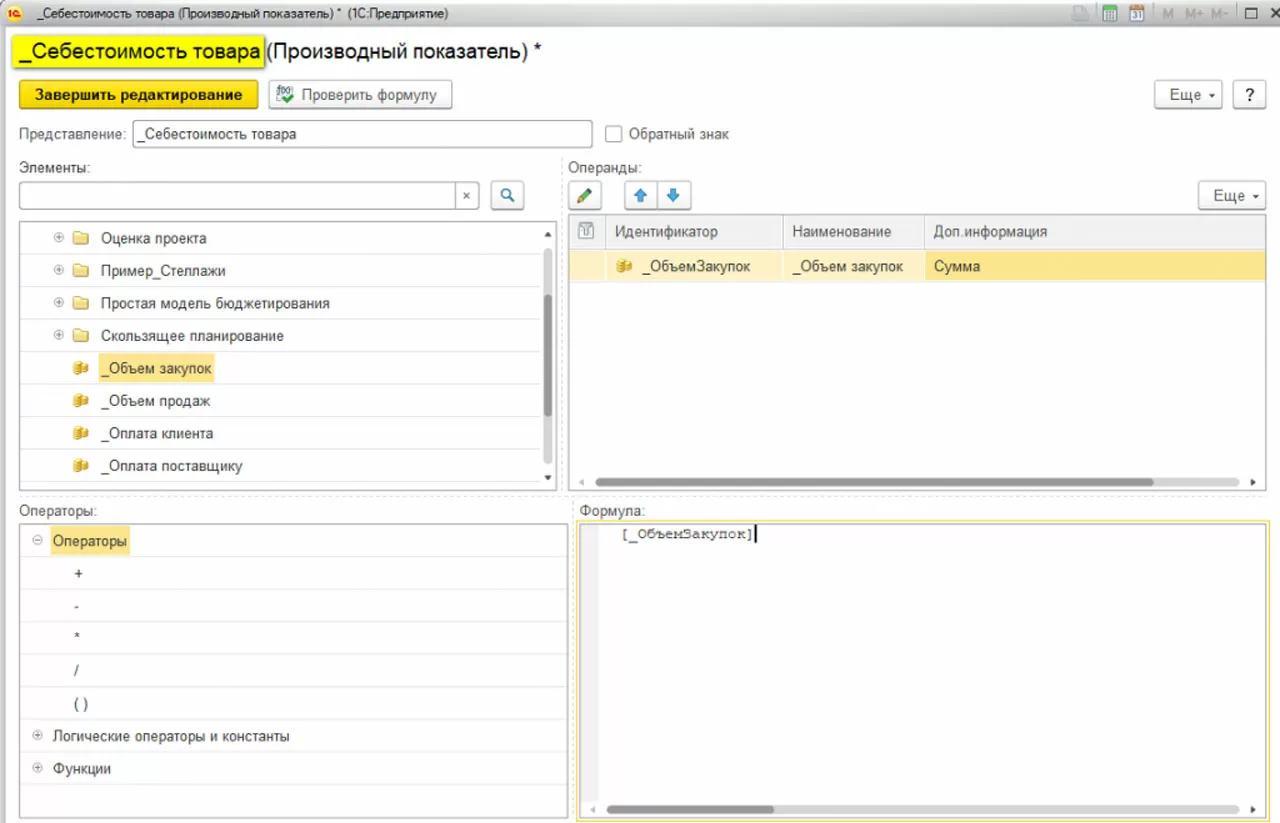The height and width of the screenshot is (823, 1280).
Task: Clear the elements search field with X
Action: coord(467,196)
